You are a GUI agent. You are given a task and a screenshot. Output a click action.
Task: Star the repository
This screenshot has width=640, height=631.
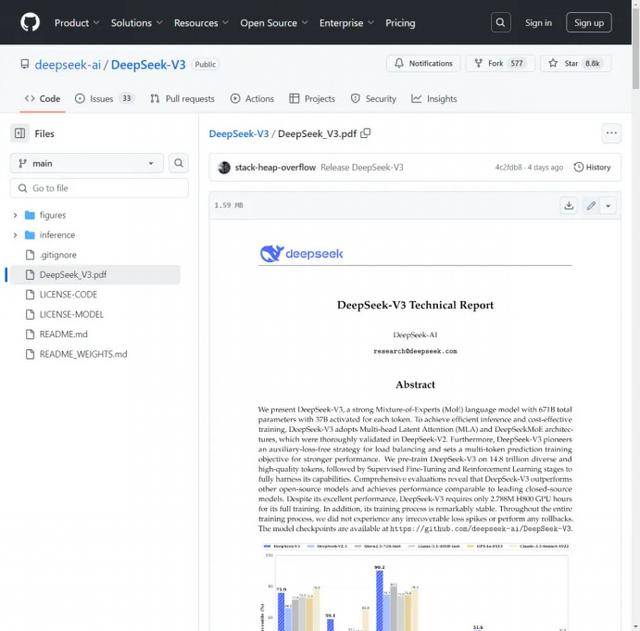576,63
